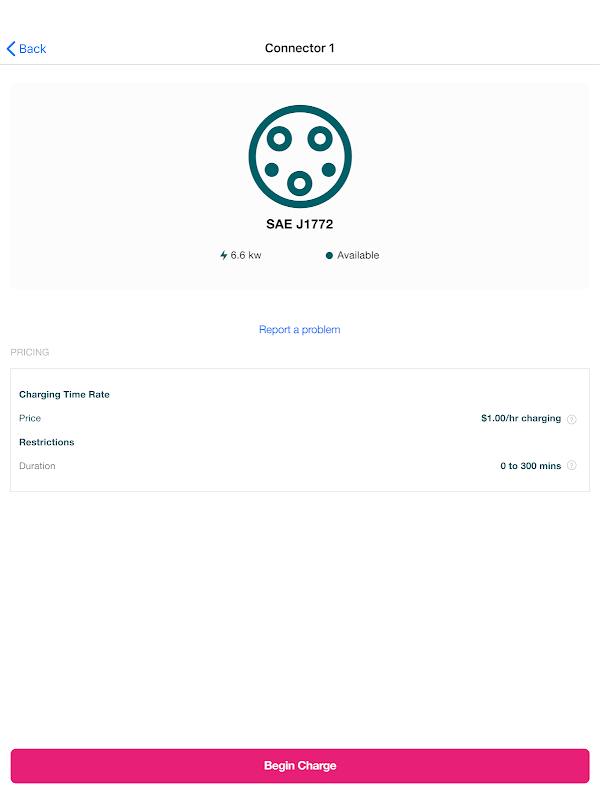Click the $1.00/hr charging price value
Image resolution: width=600 pixels, height=800 pixels.
(521, 418)
